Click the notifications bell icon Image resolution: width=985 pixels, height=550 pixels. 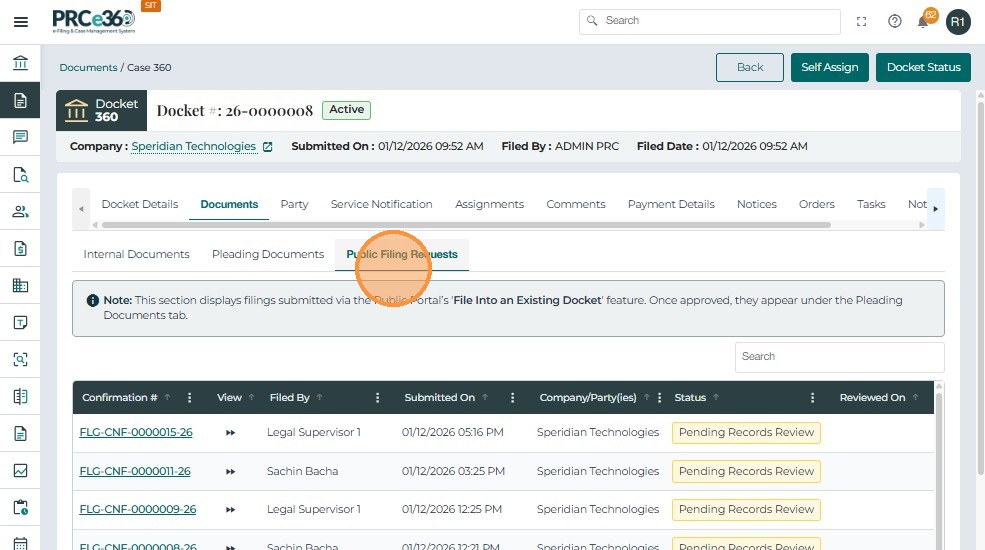(923, 21)
